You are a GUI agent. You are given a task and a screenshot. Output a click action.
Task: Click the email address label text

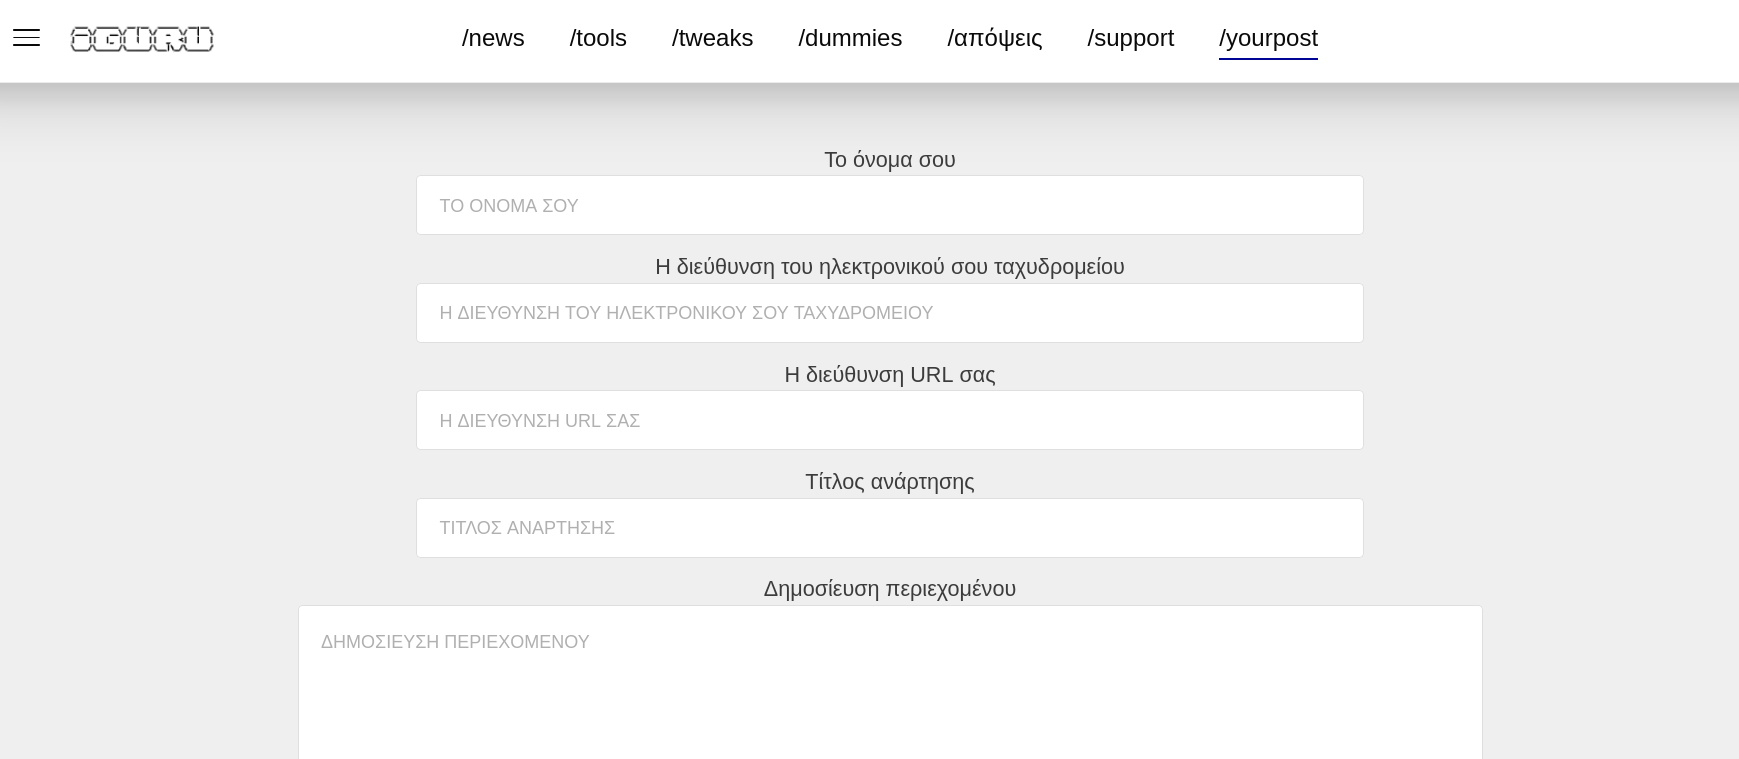[x=889, y=267]
